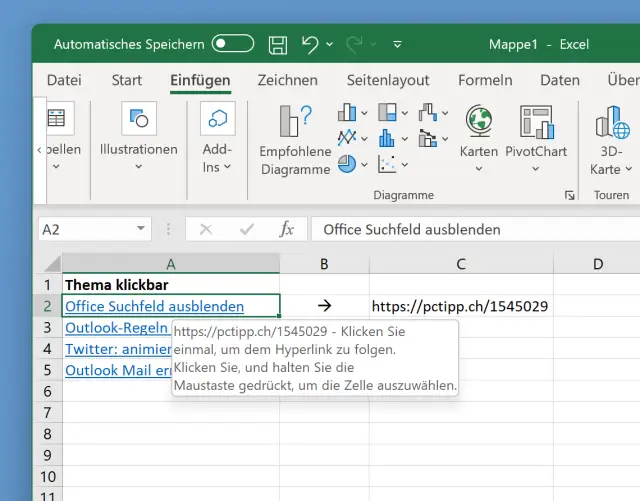Toggle the Automatisches Speichern switch
Viewport: 640px width, 501px height.
click(x=233, y=44)
